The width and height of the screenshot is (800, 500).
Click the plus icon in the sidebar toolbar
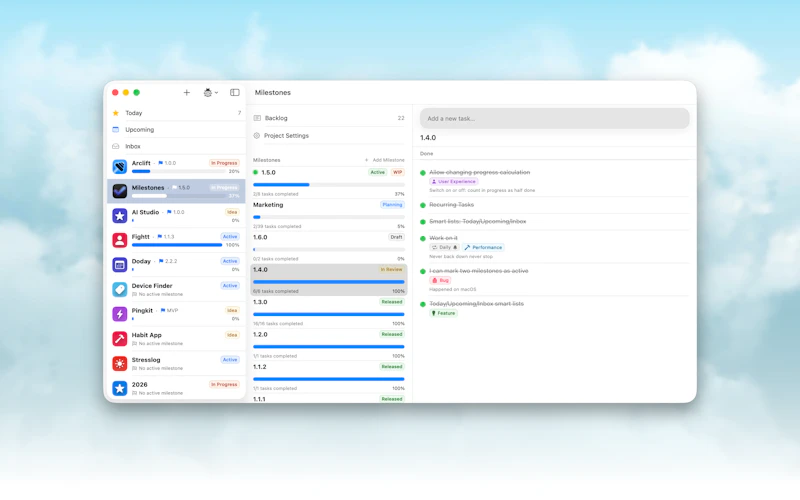(x=187, y=92)
